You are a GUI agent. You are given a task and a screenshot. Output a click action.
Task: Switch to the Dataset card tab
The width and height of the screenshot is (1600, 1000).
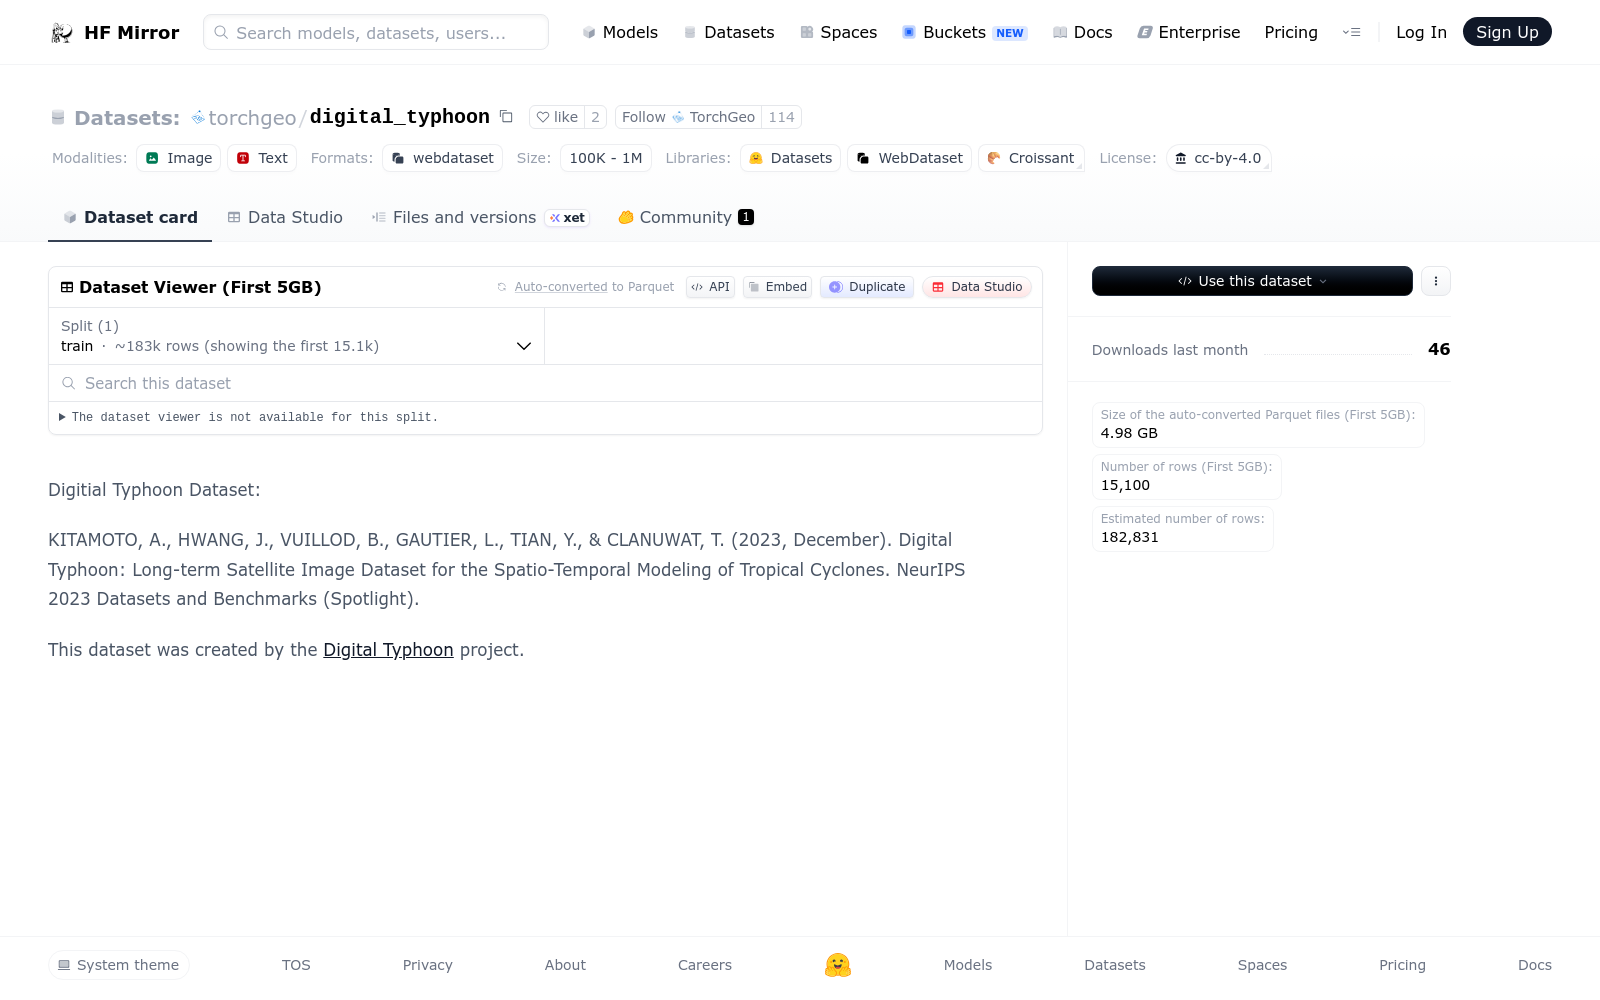pos(130,217)
